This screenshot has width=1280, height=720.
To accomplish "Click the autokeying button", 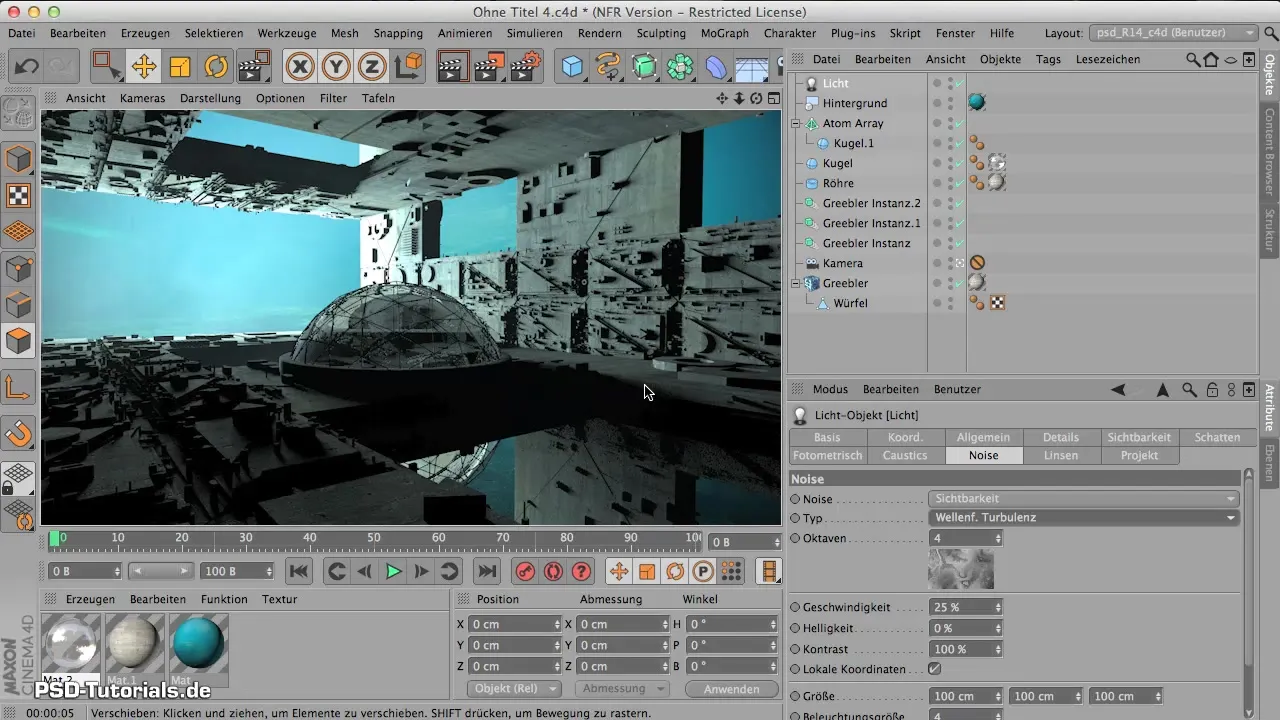I will tap(553, 571).
